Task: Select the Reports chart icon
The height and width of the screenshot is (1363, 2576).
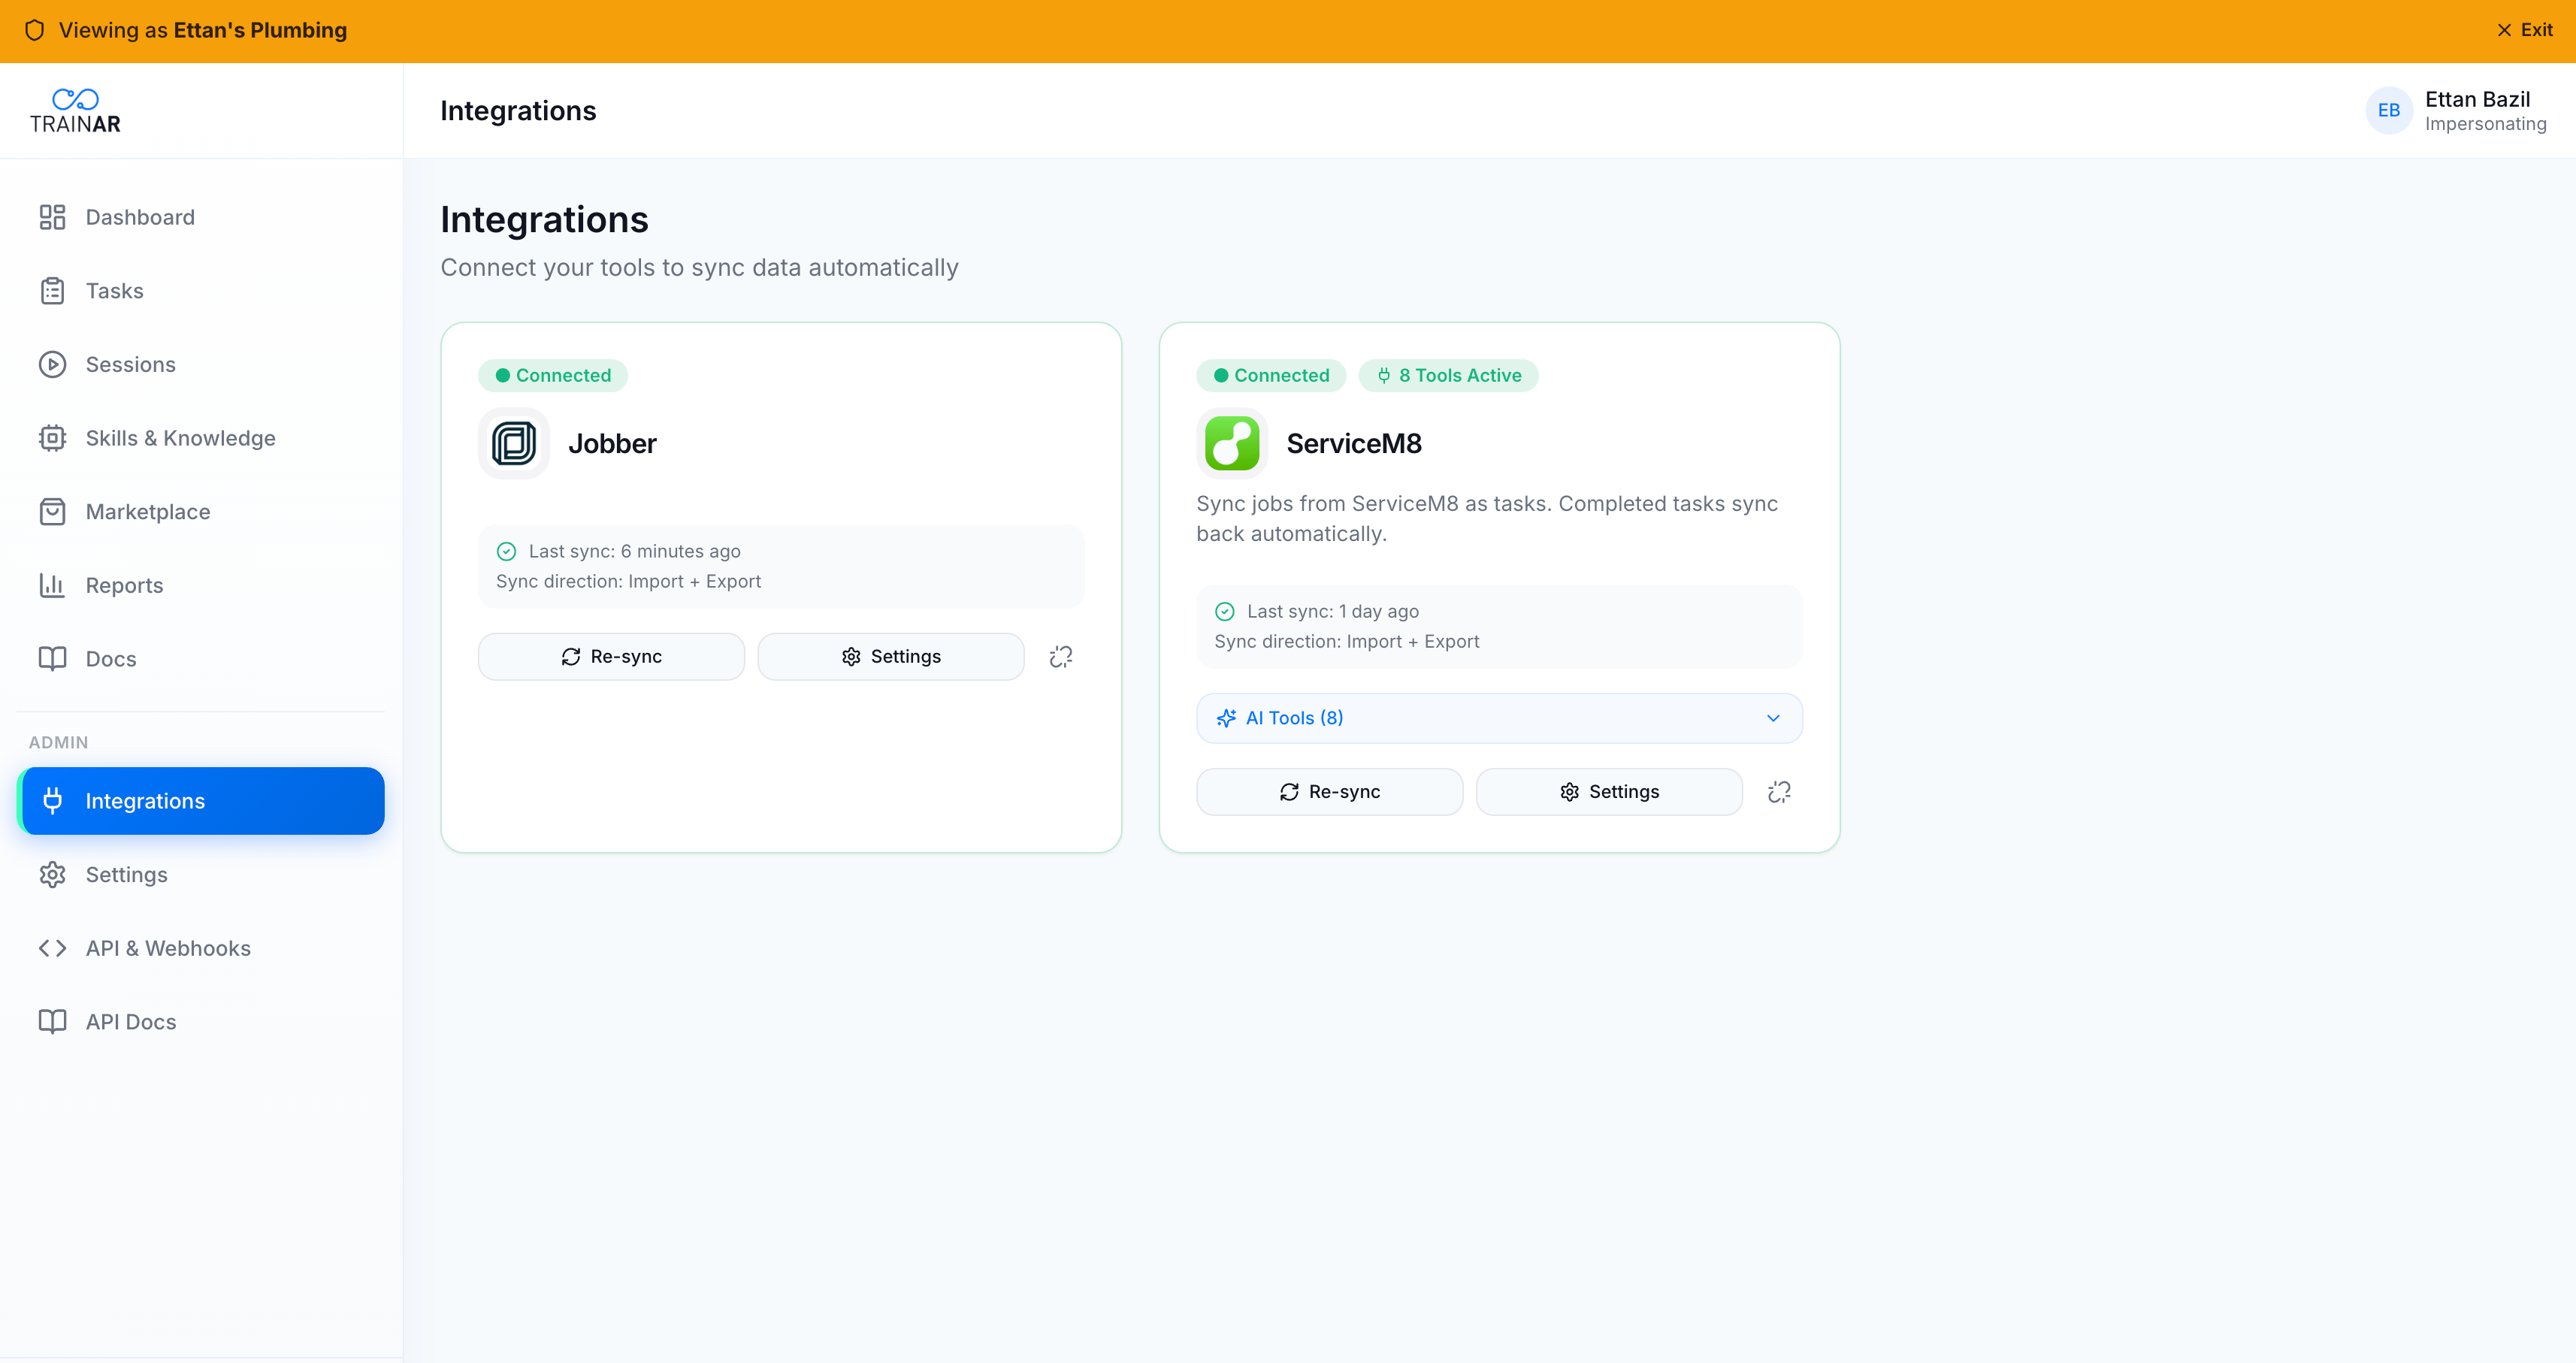Action: 53,585
